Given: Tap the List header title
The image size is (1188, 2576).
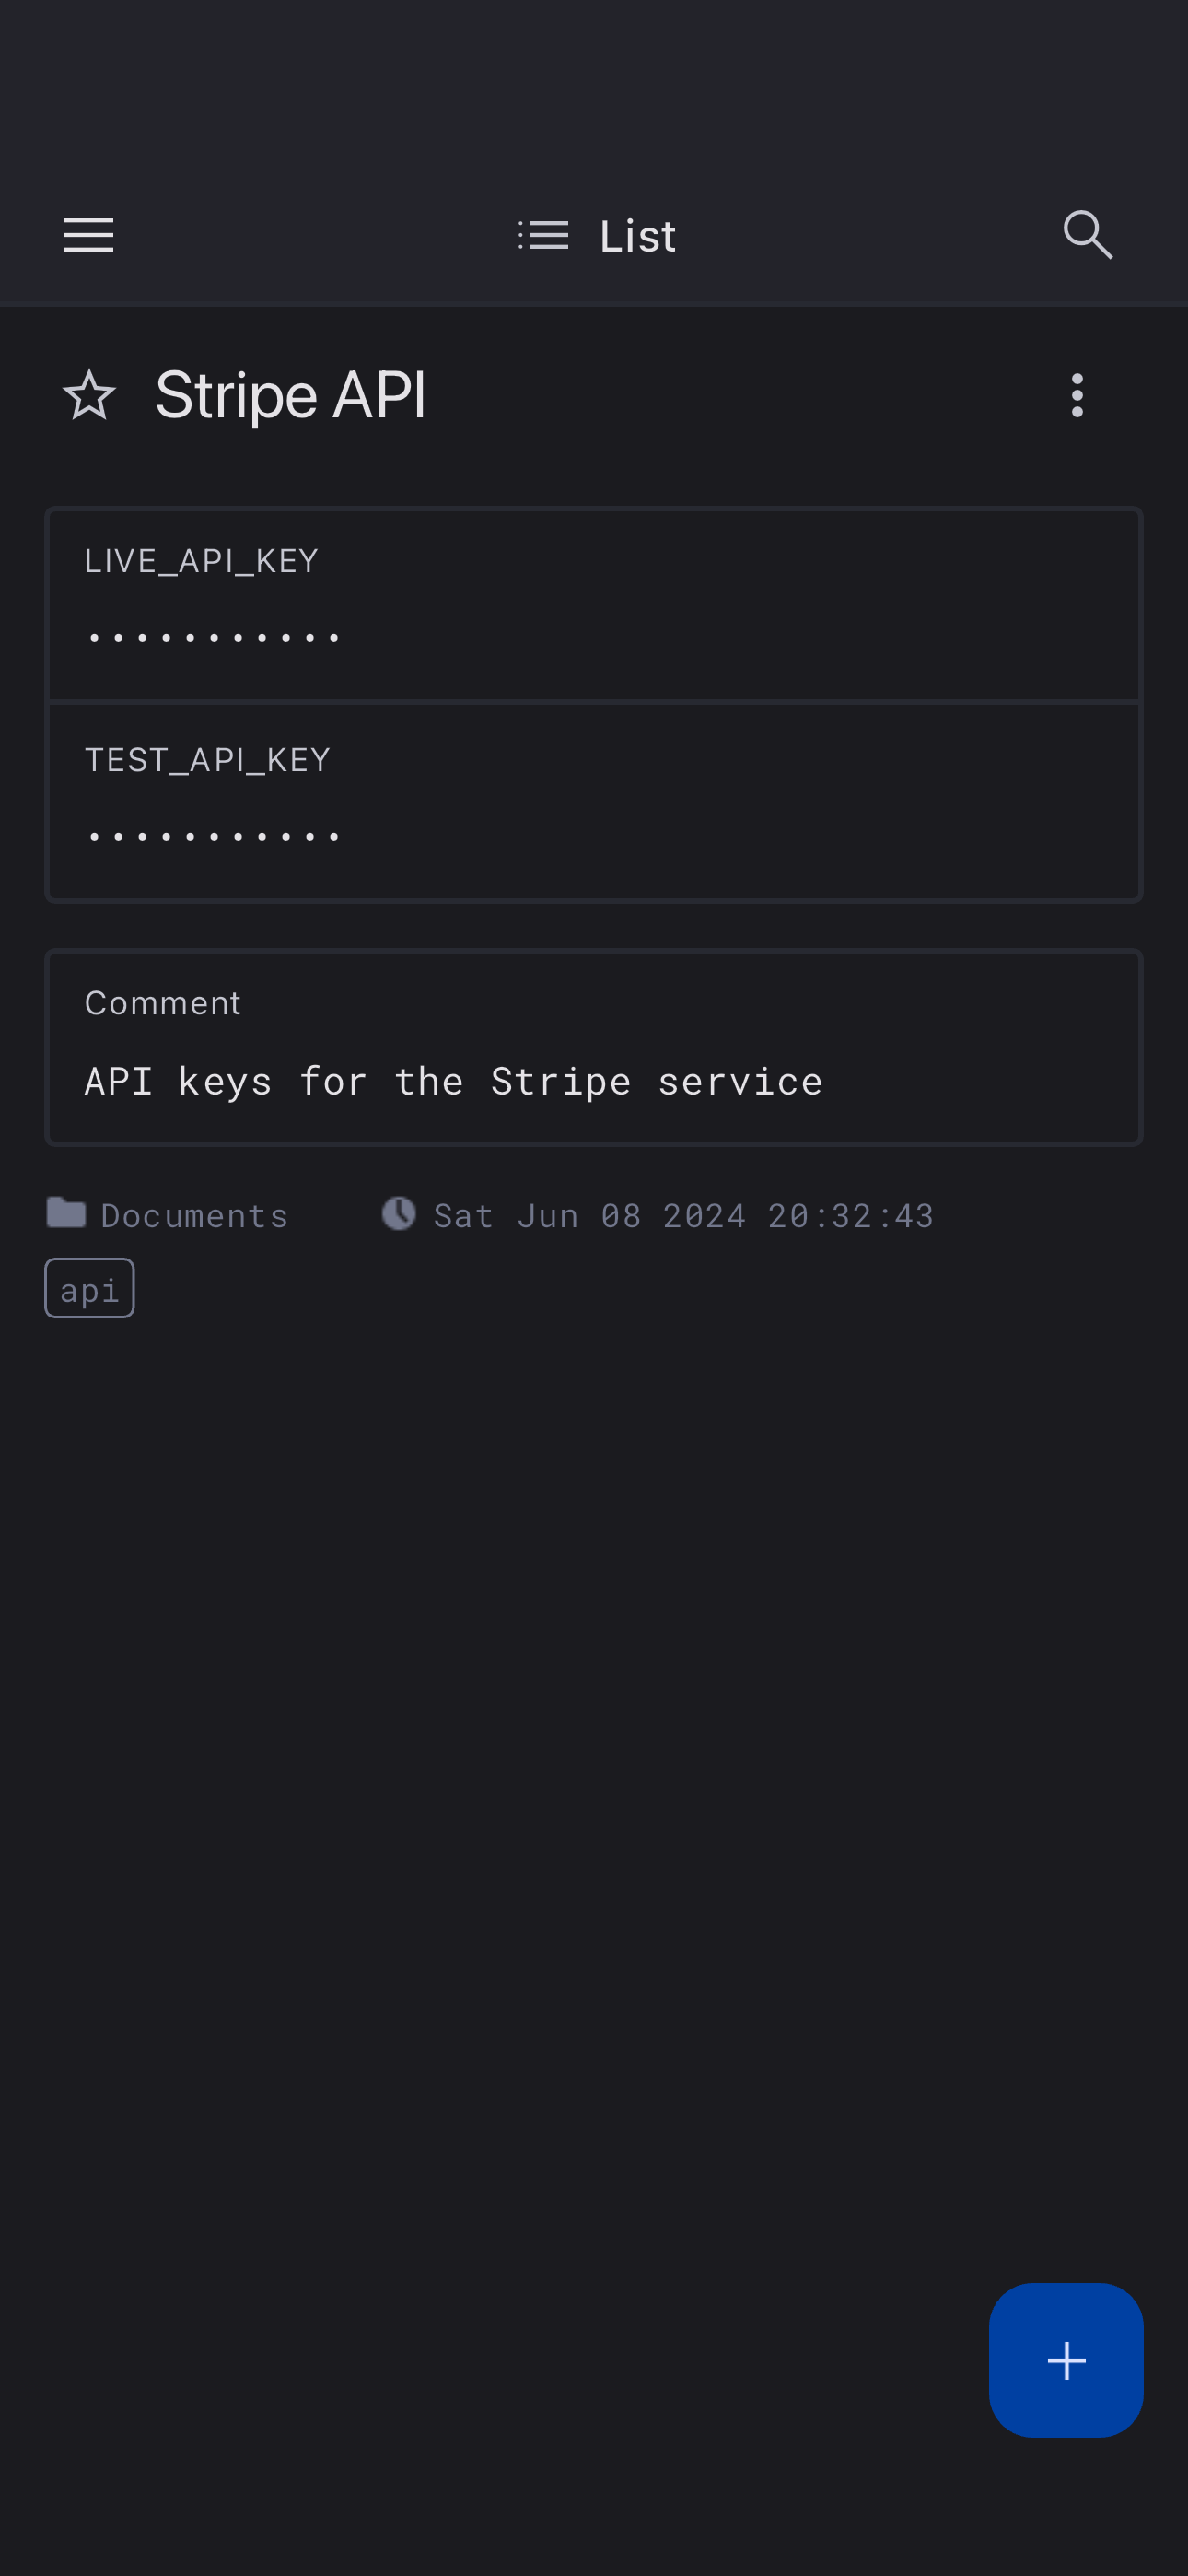Looking at the screenshot, I should 637,236.
